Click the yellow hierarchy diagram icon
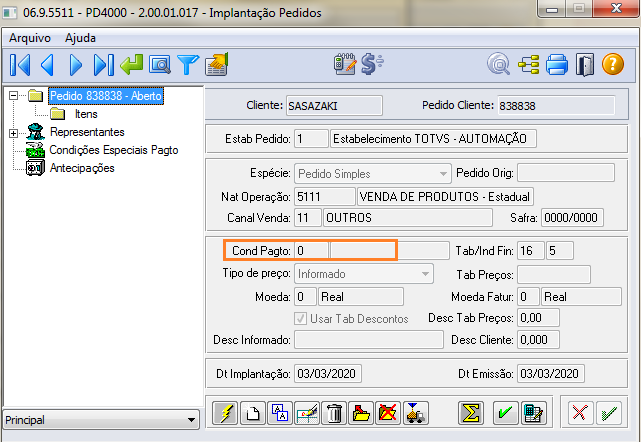The image size is (641, 442). tap(529, 65)
